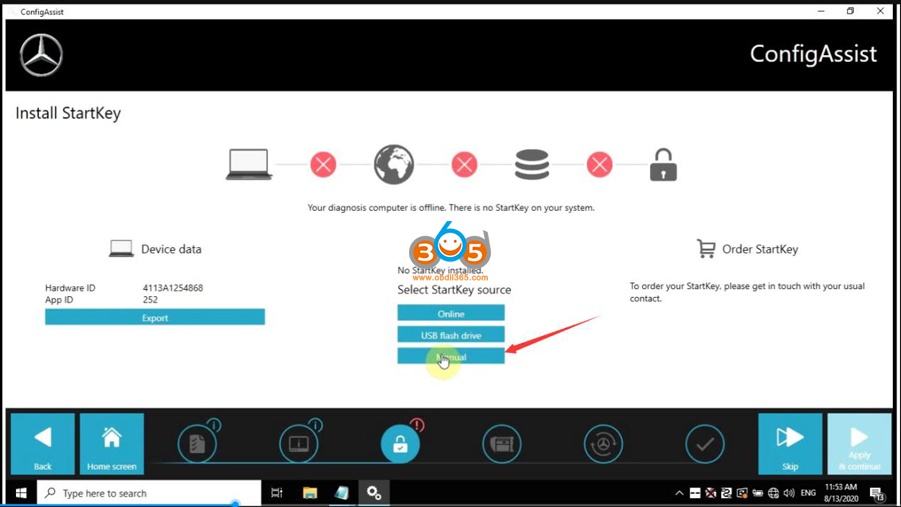Click the Install StartKey heading
The image size is (901, 507).
(x=68, y=113)
